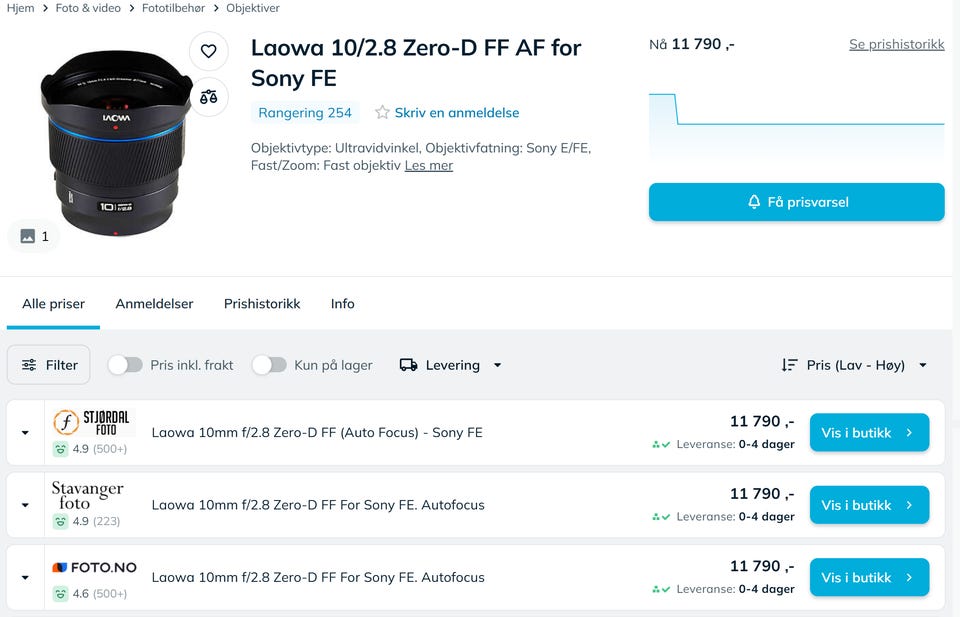Click the Stavanger foto store logo
960x617 pixels.
(x=88, y=495)
